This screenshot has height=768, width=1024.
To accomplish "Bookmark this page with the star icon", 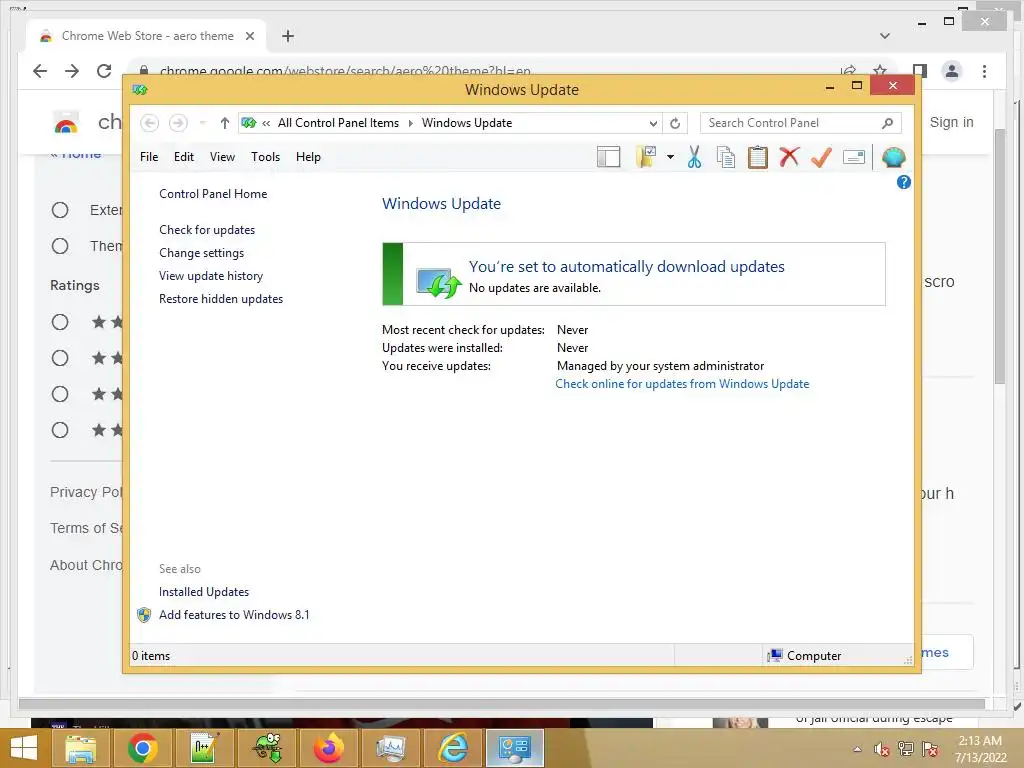I will (880, 70).
